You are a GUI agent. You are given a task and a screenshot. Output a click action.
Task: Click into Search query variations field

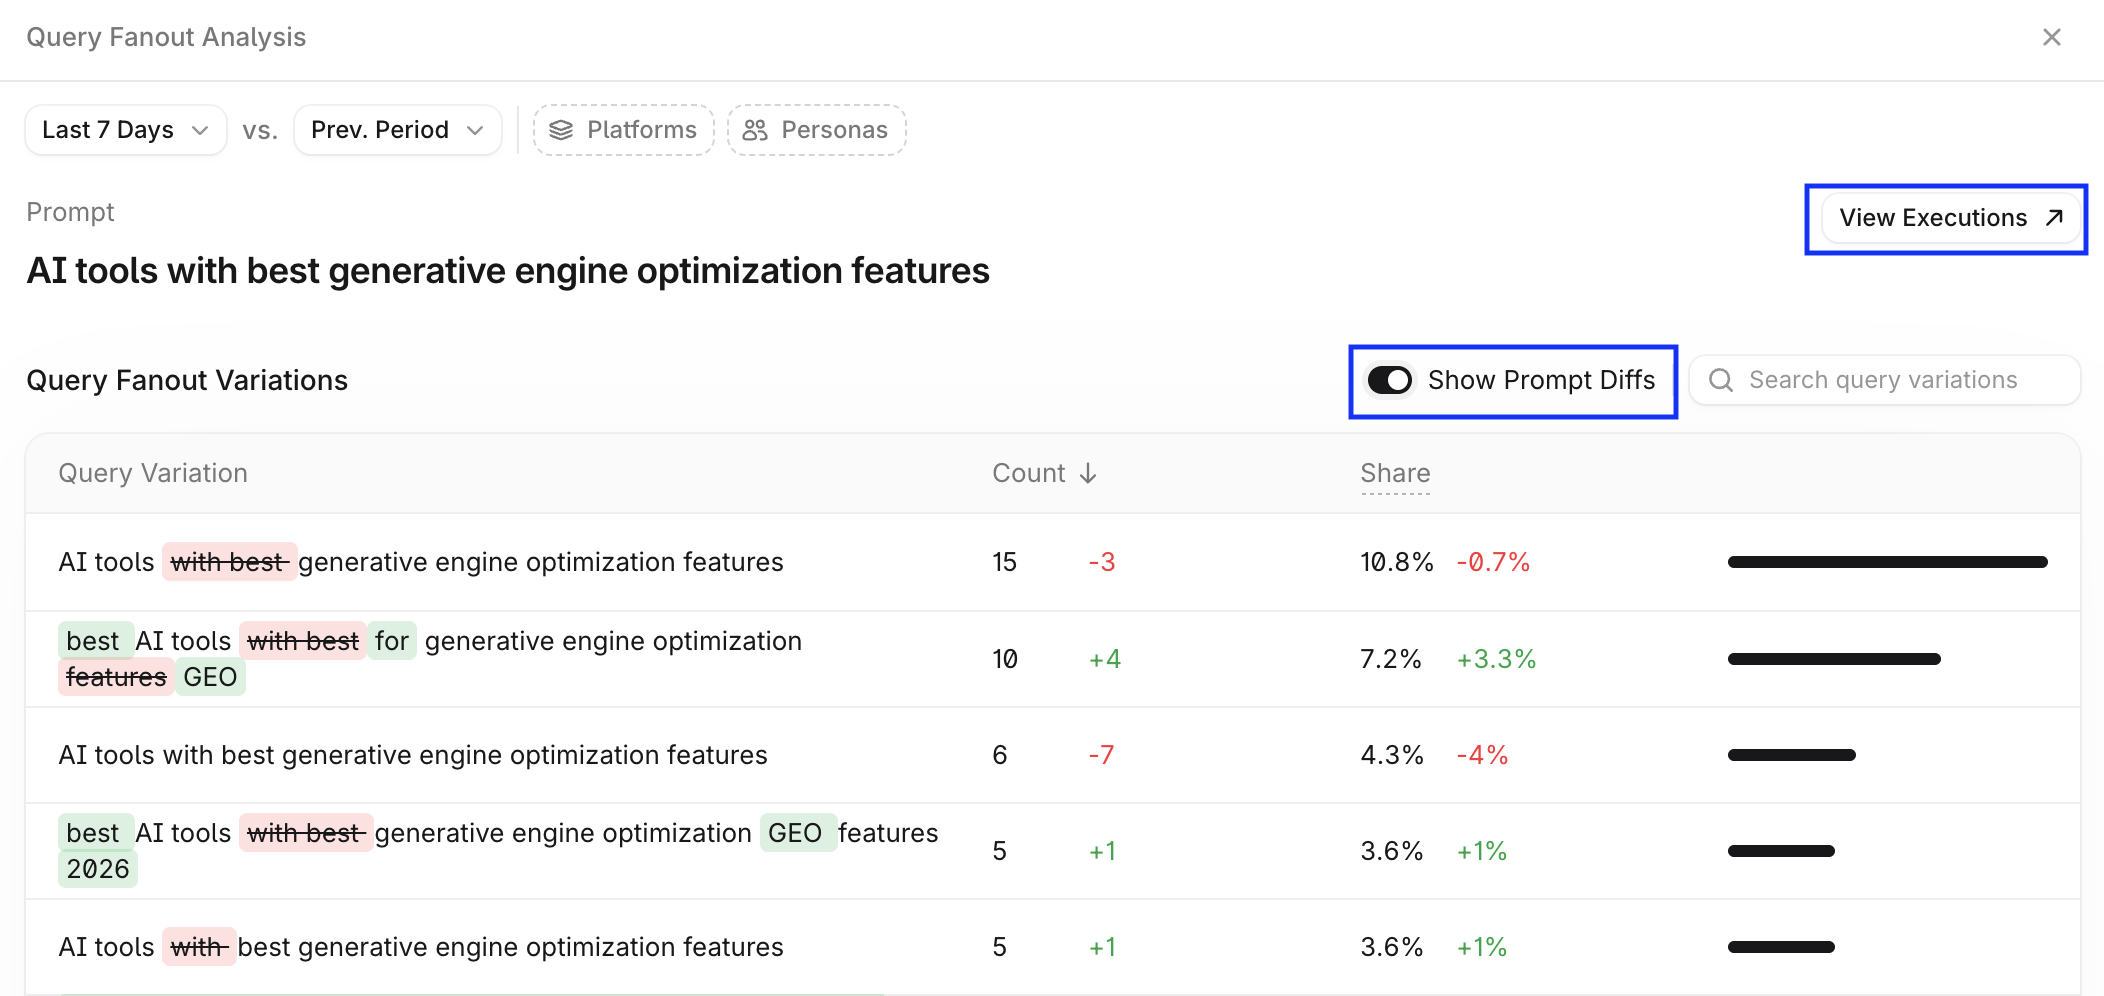pyautogui.click(x=1885, y=380)
